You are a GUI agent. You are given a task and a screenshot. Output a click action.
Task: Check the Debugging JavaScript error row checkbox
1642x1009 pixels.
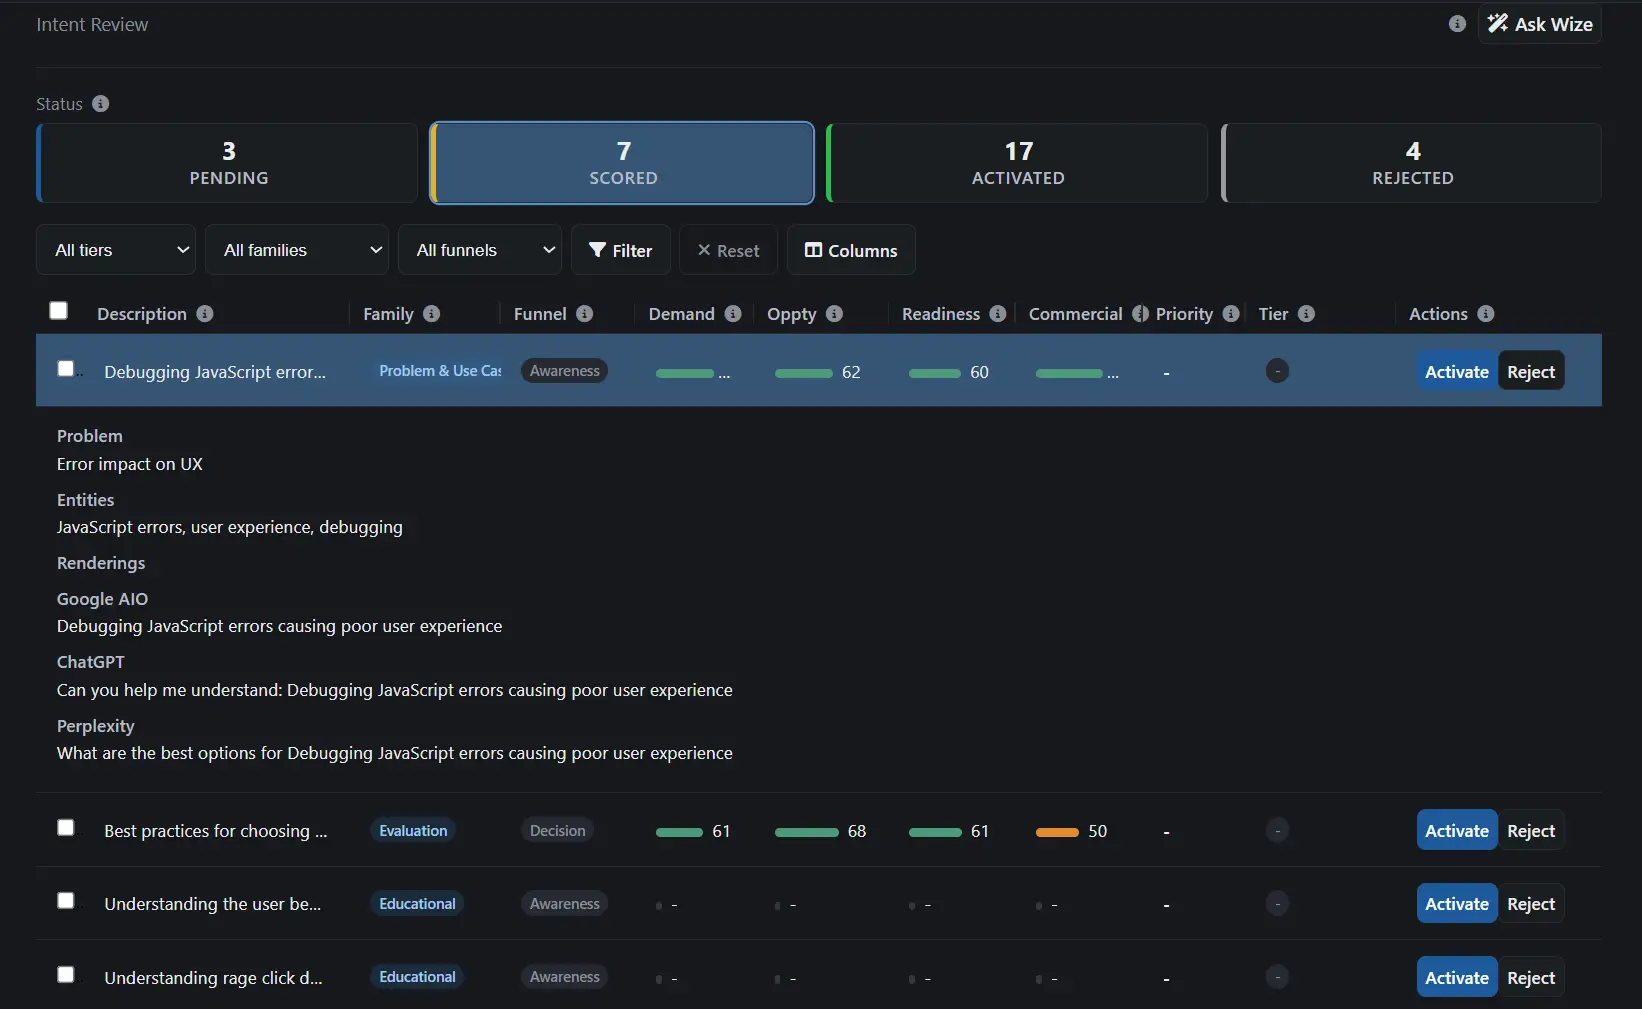pos(66,369)
